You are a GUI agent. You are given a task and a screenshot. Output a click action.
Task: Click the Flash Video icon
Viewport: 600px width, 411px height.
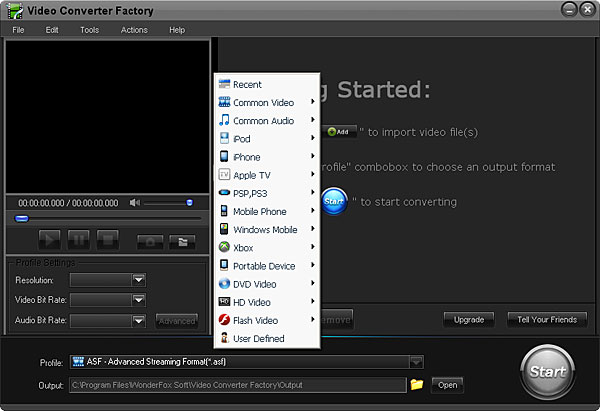click(224, 320)
